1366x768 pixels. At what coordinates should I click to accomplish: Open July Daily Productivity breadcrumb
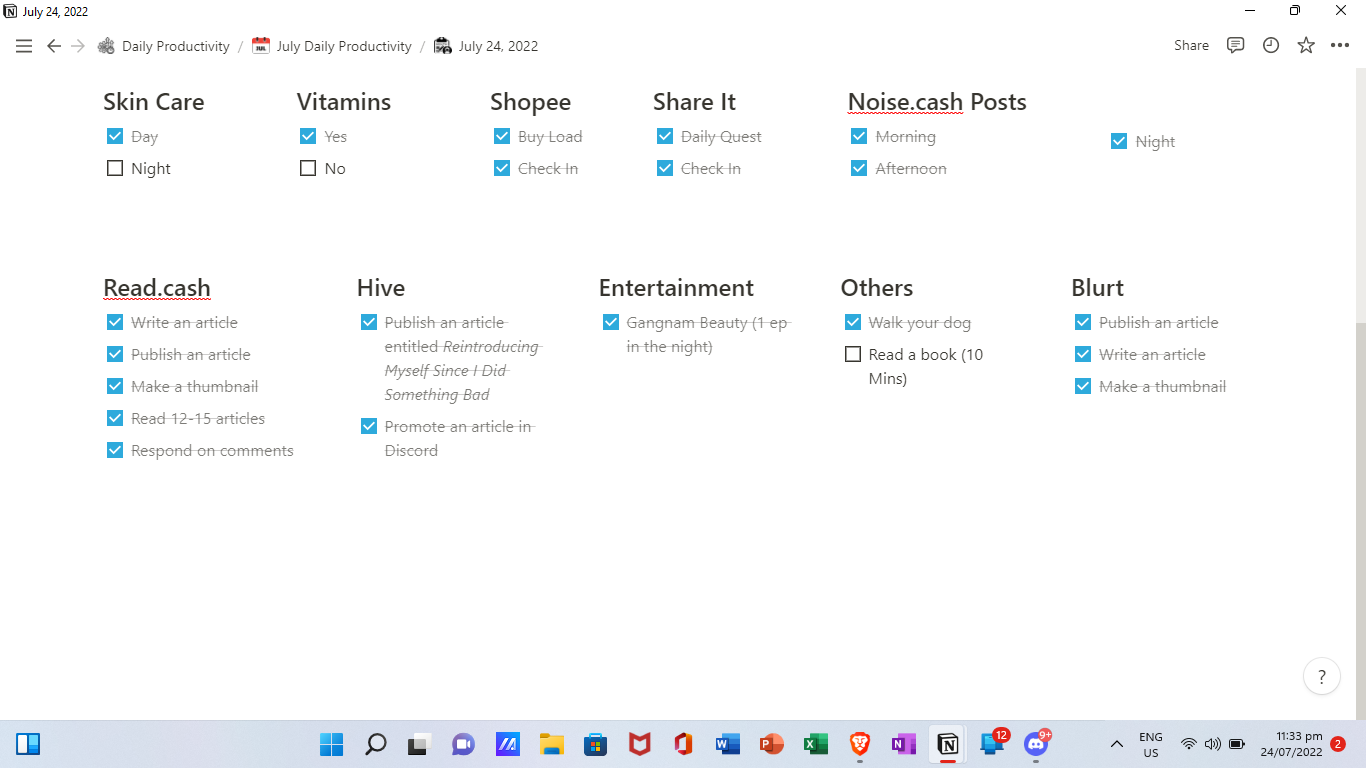click(x=331, y=46)
